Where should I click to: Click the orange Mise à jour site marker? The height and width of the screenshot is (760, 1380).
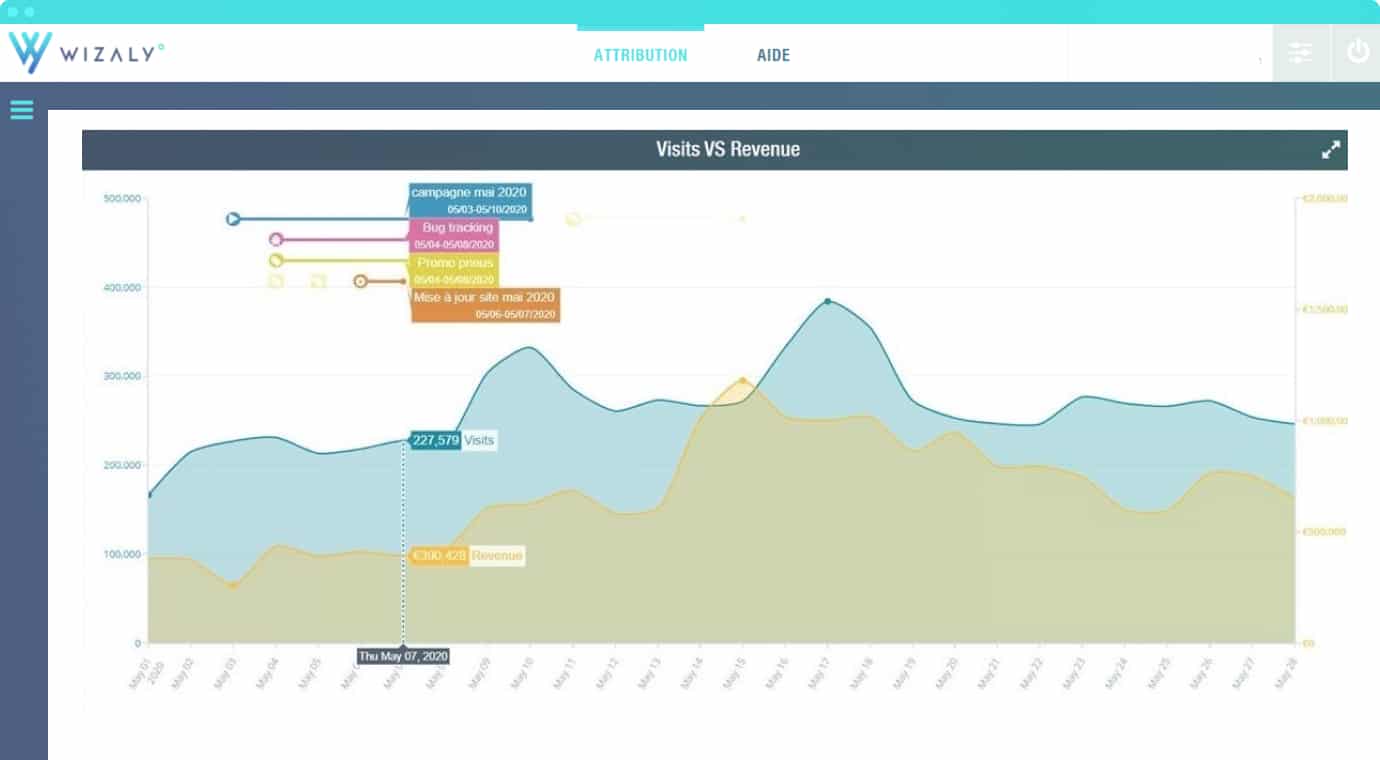click(x=361, y=282)
